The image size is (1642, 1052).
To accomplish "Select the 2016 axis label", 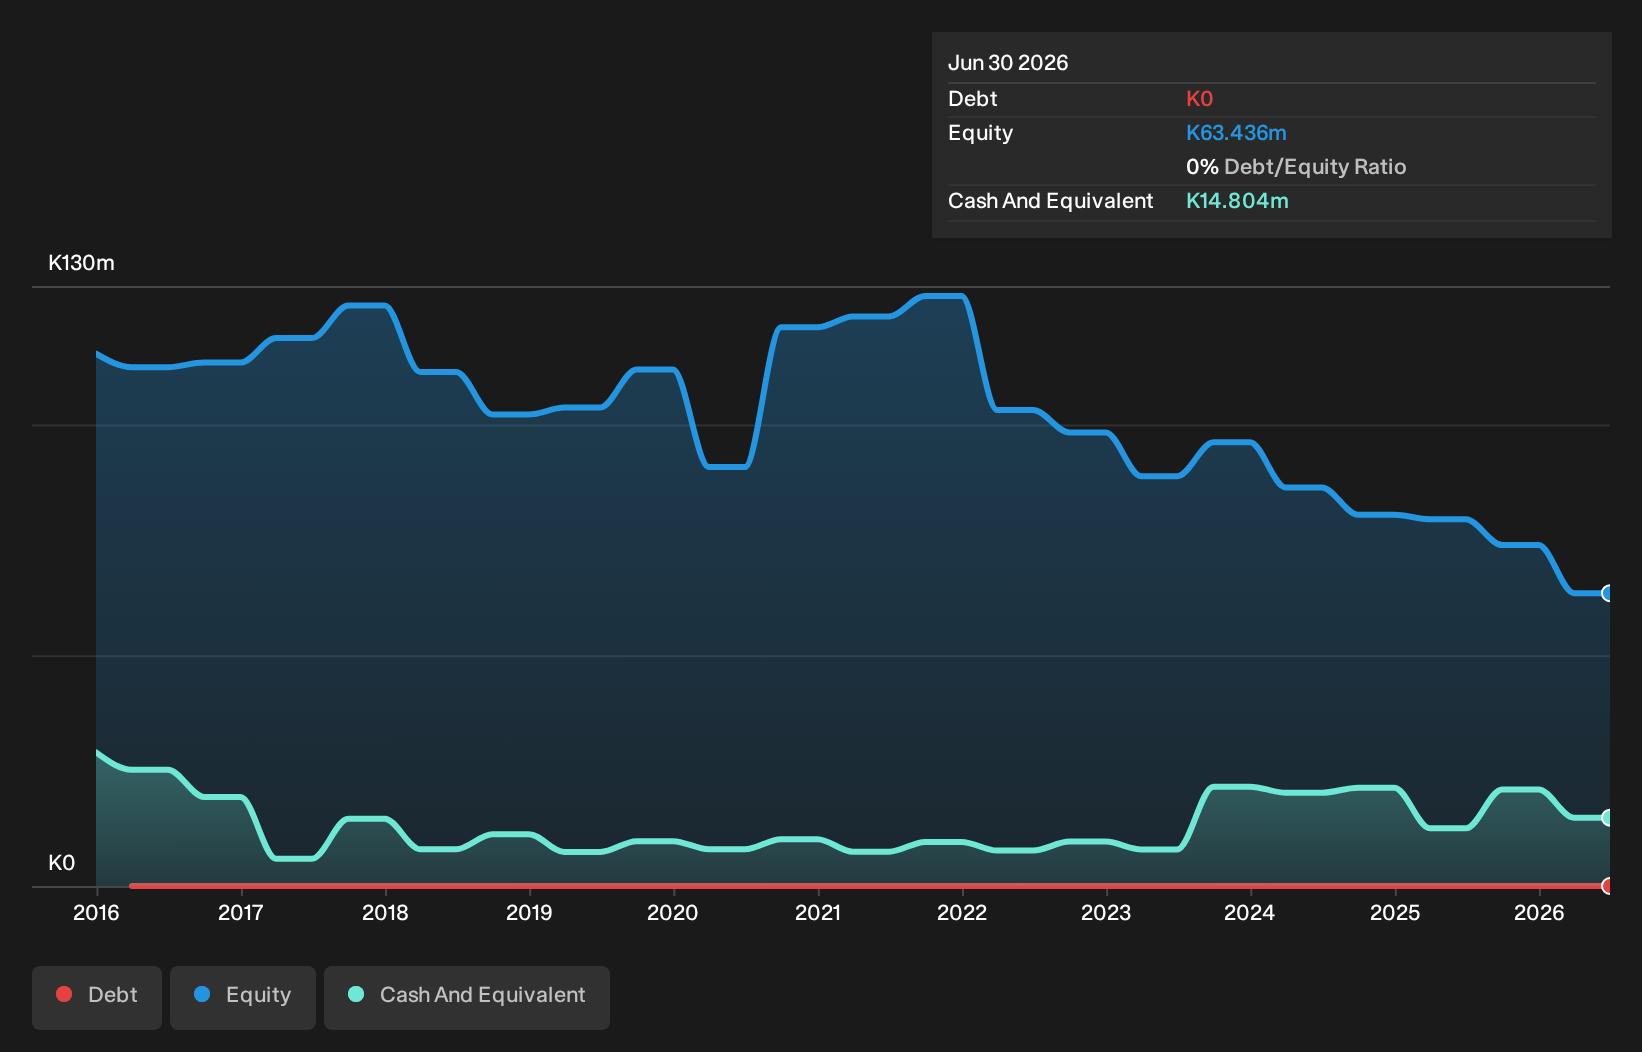I will pyautogui.click(x=96, y=912).
